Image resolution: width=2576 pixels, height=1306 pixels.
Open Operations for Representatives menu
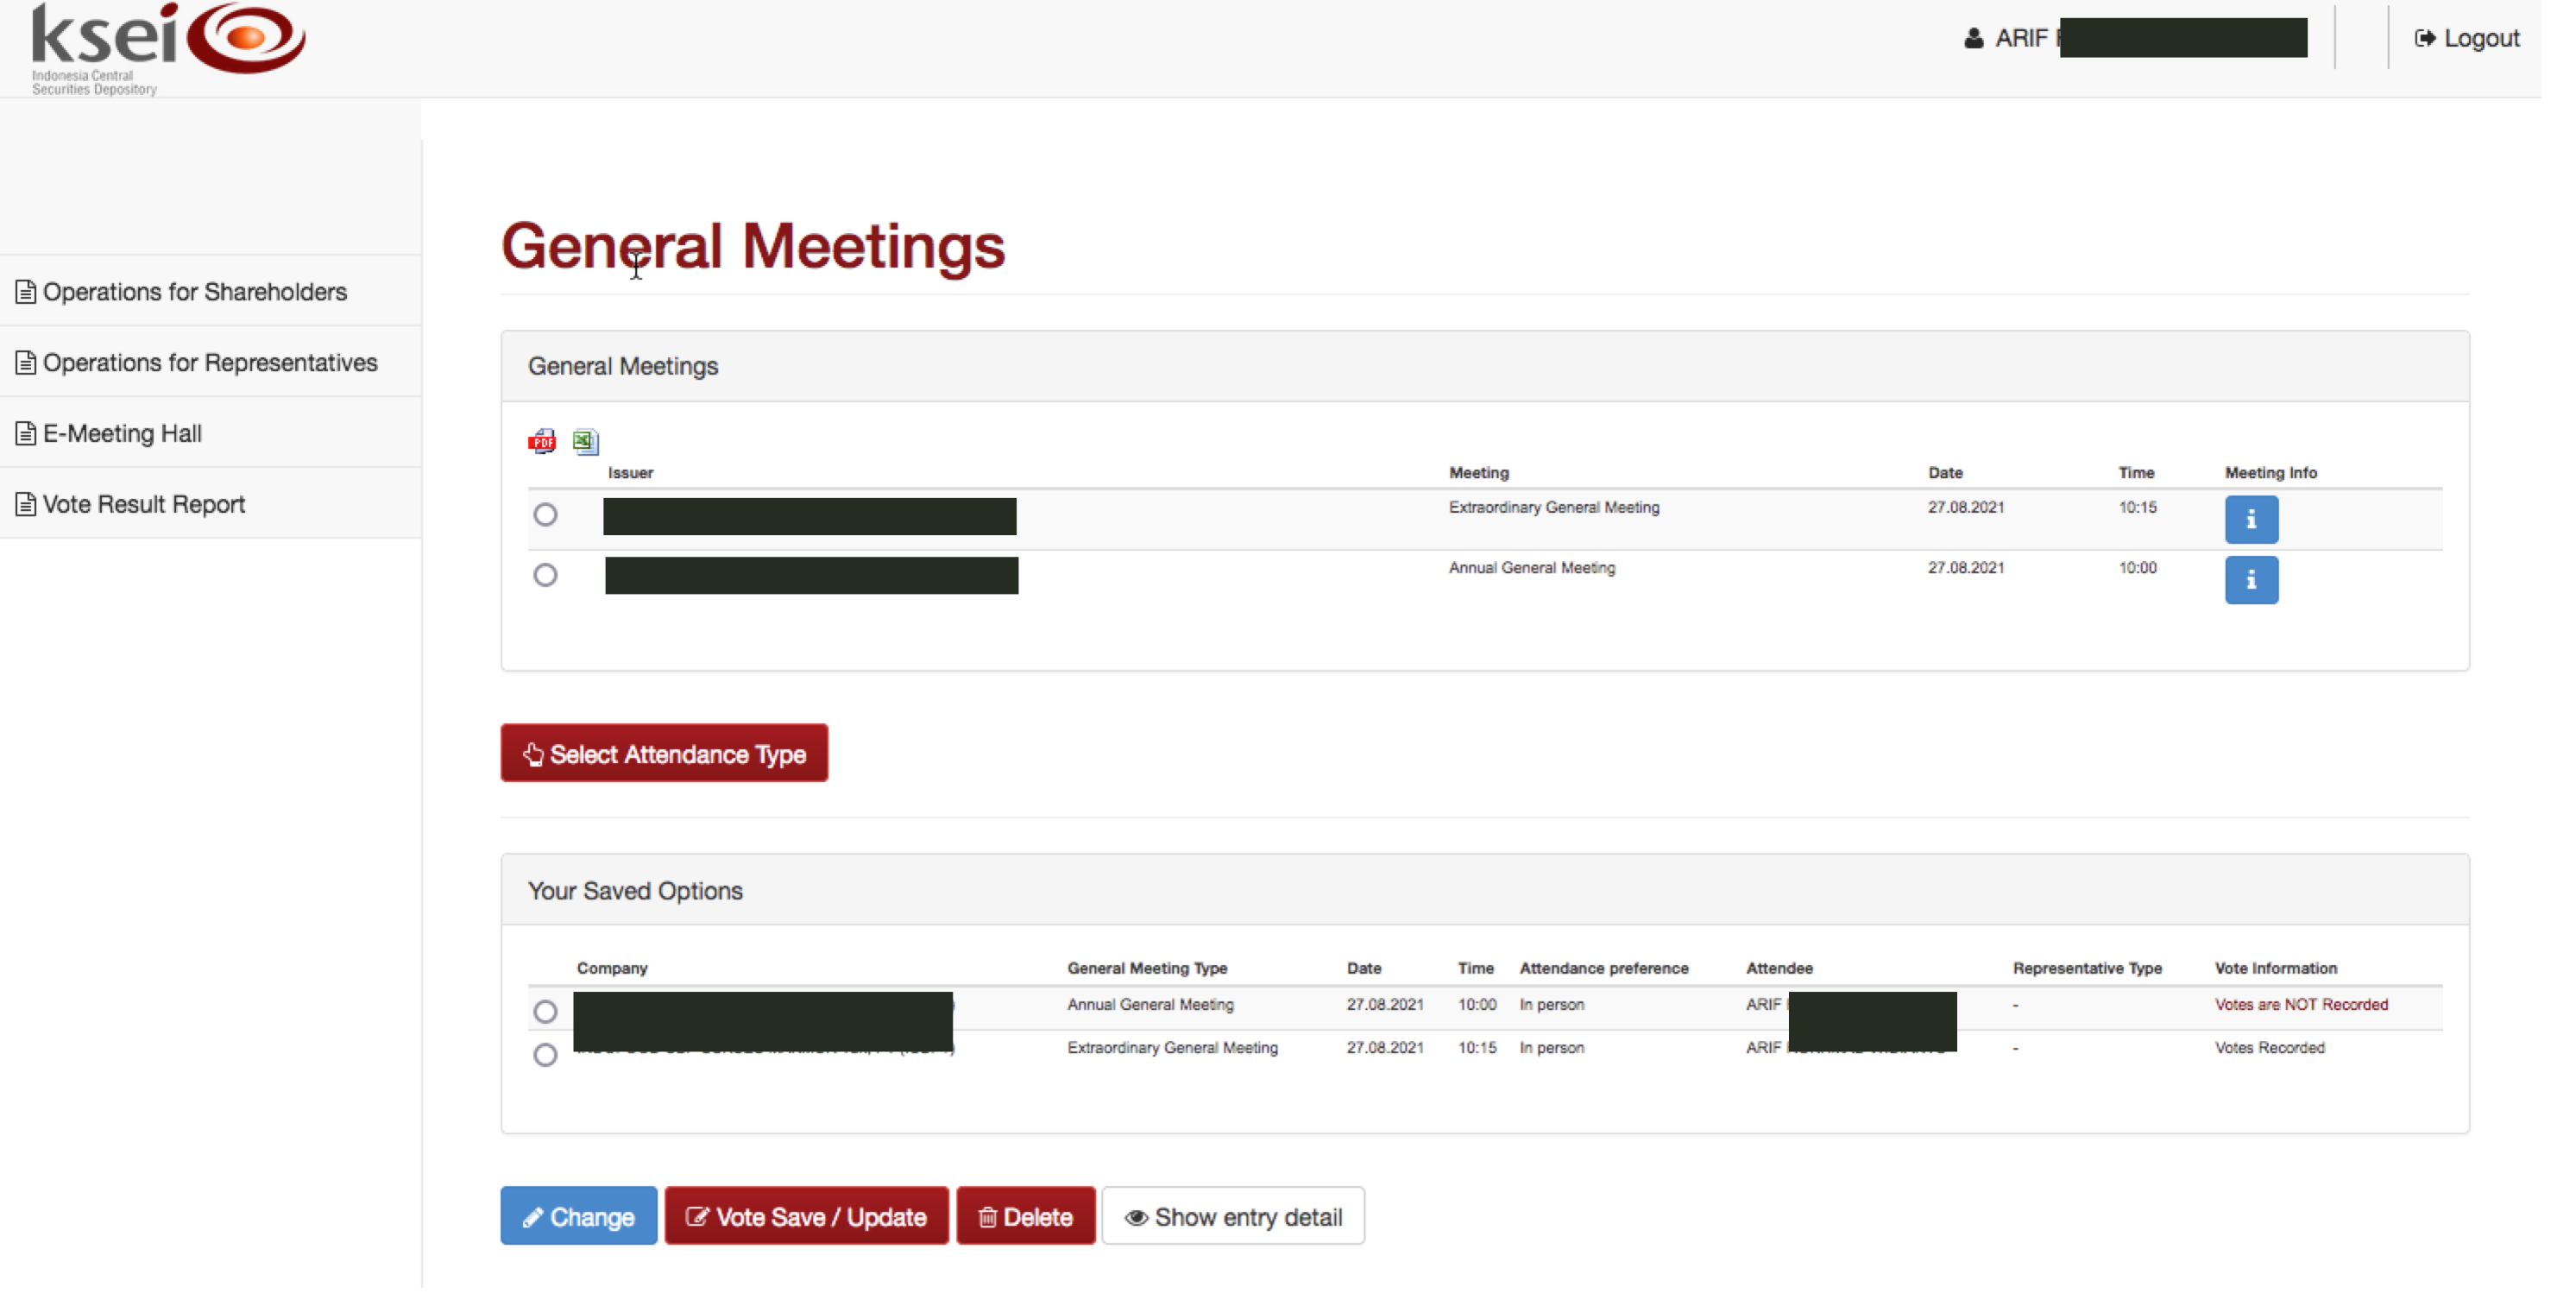(x=209, y=362)
